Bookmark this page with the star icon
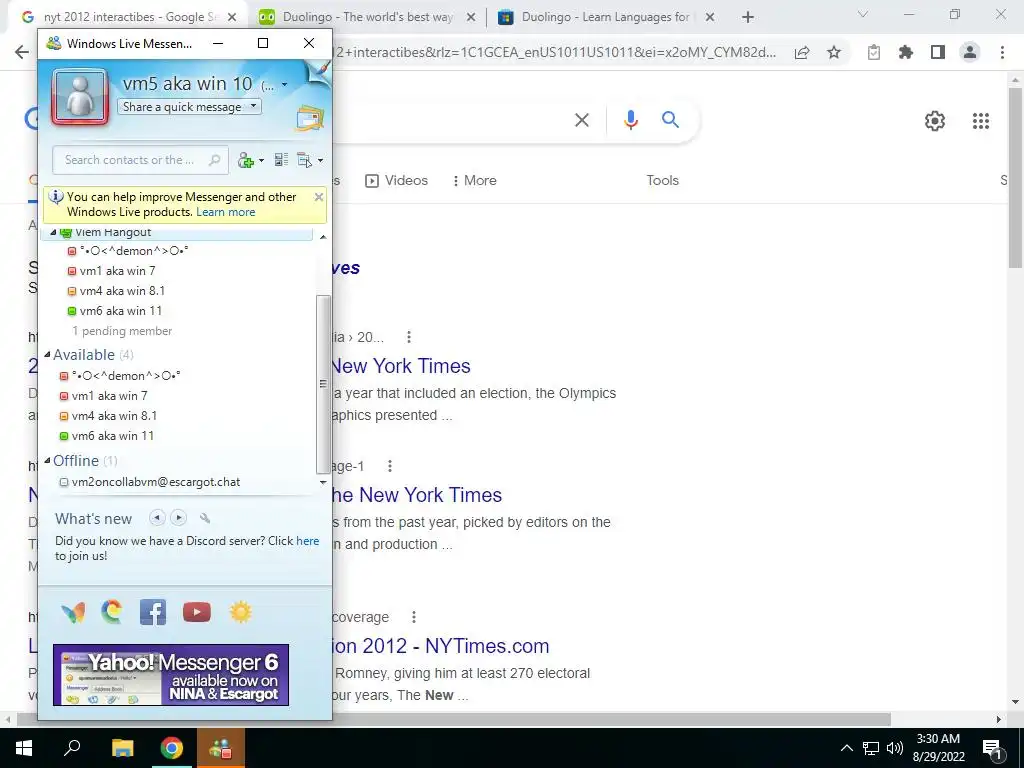 (x=834, y=52)
